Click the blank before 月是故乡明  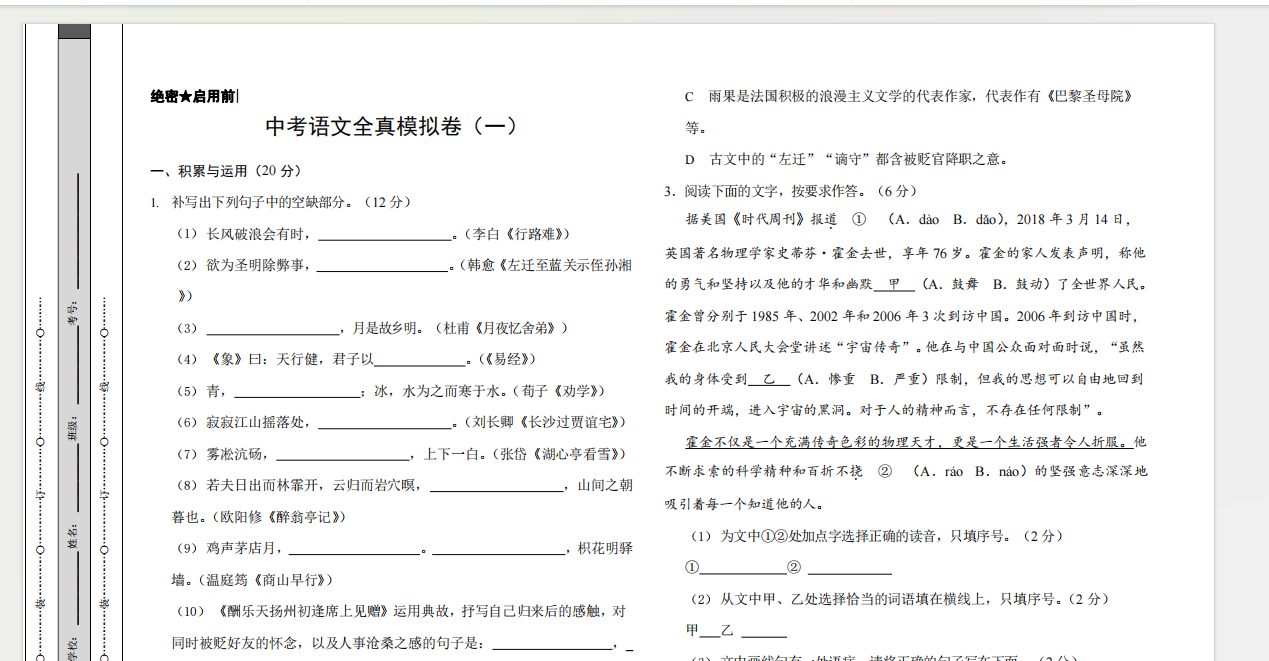tap(274, 329)
